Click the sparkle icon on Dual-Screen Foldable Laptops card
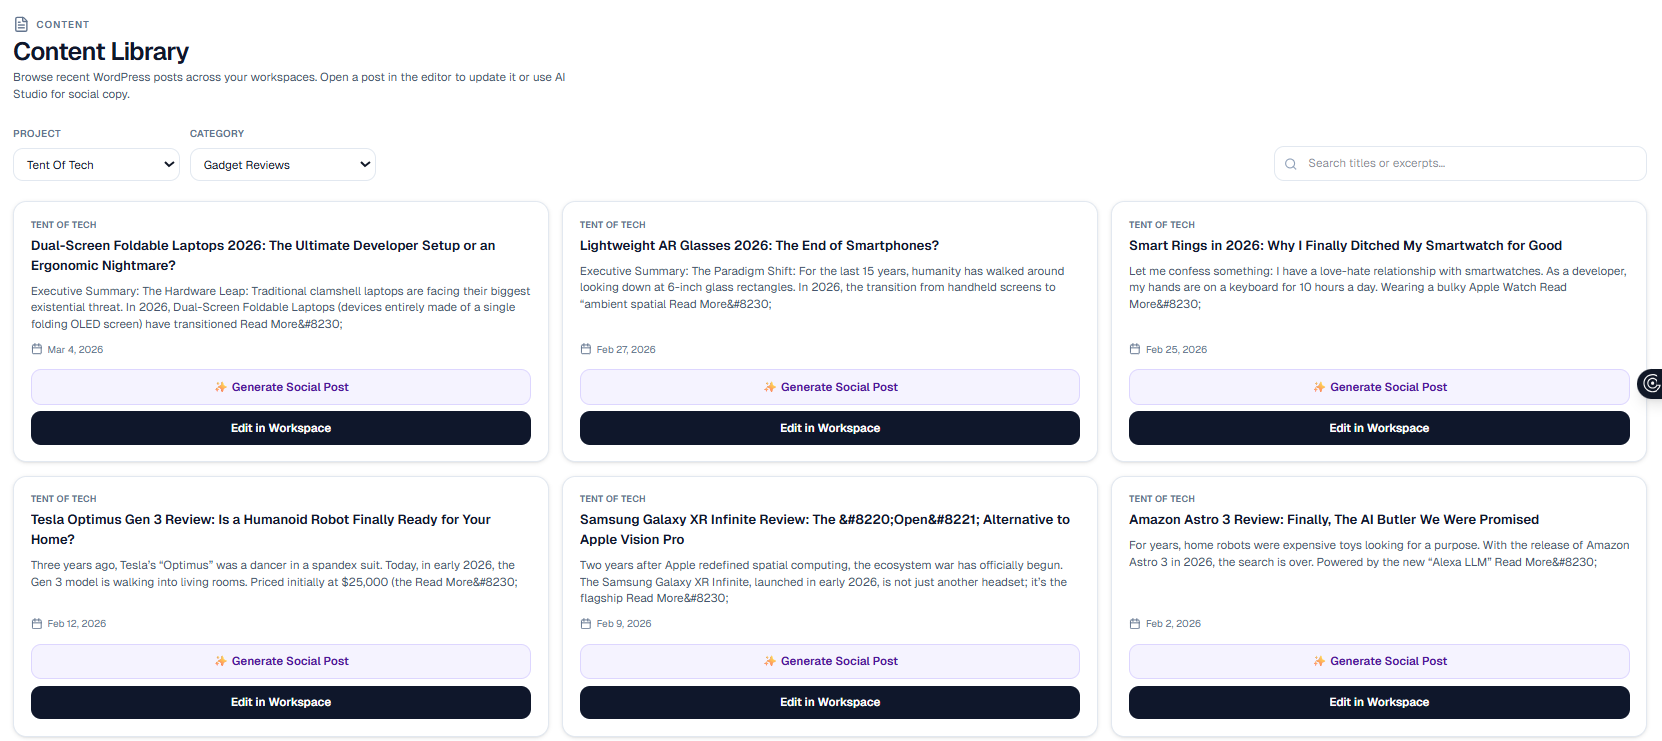1662x741 pixels. coord(221,387)
